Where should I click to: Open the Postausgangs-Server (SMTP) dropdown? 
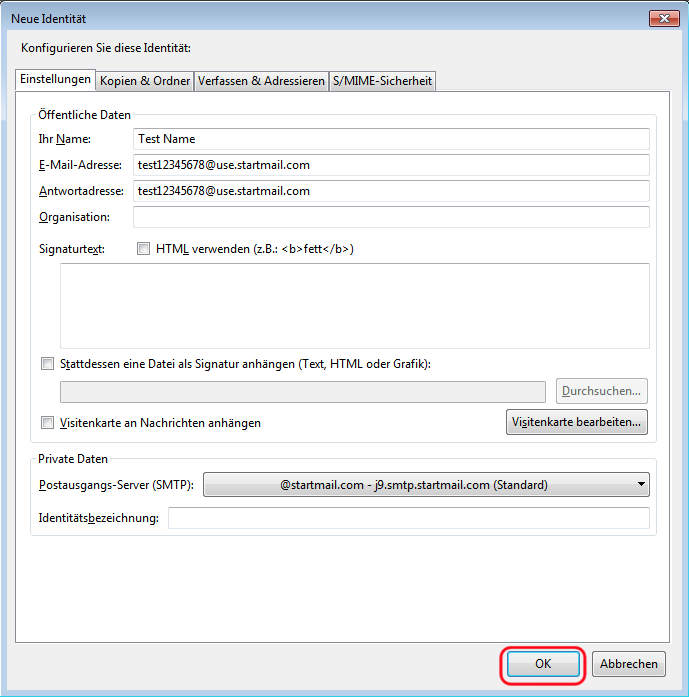click(x=426, y=485)
